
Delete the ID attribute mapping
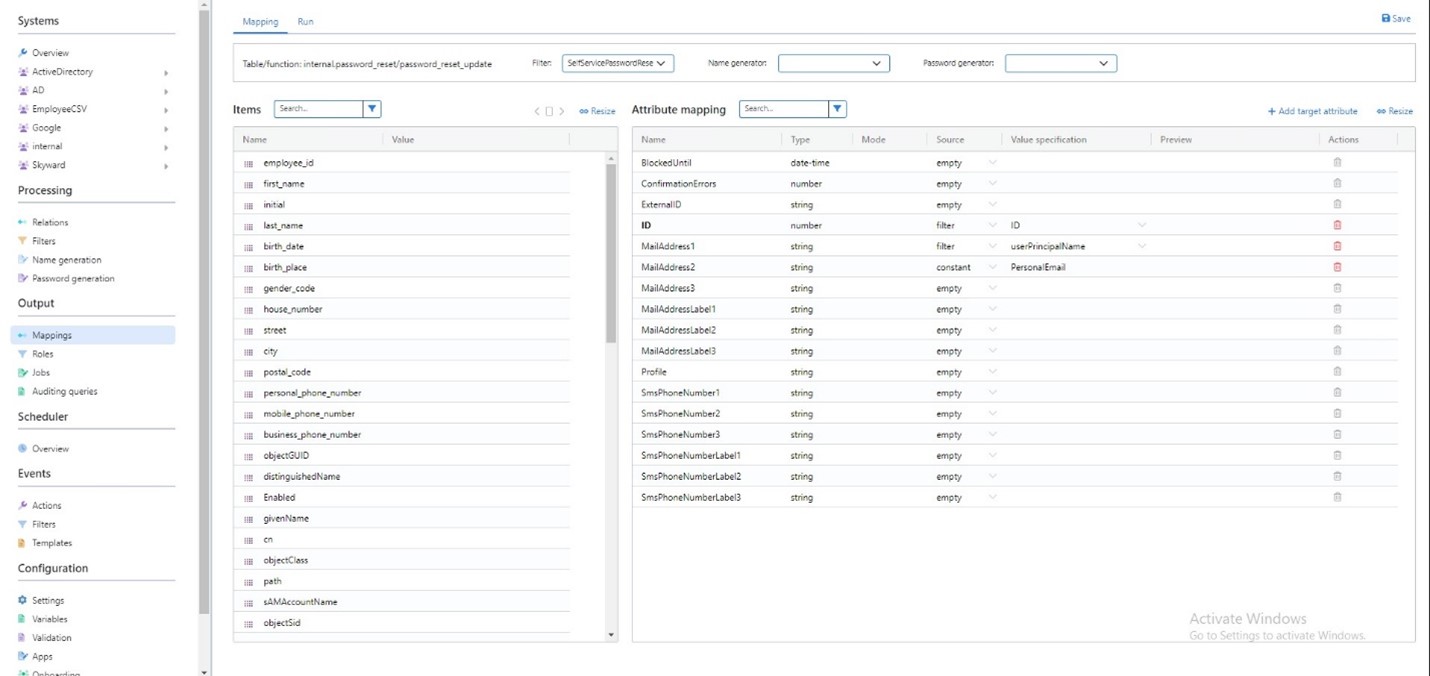1337,225
